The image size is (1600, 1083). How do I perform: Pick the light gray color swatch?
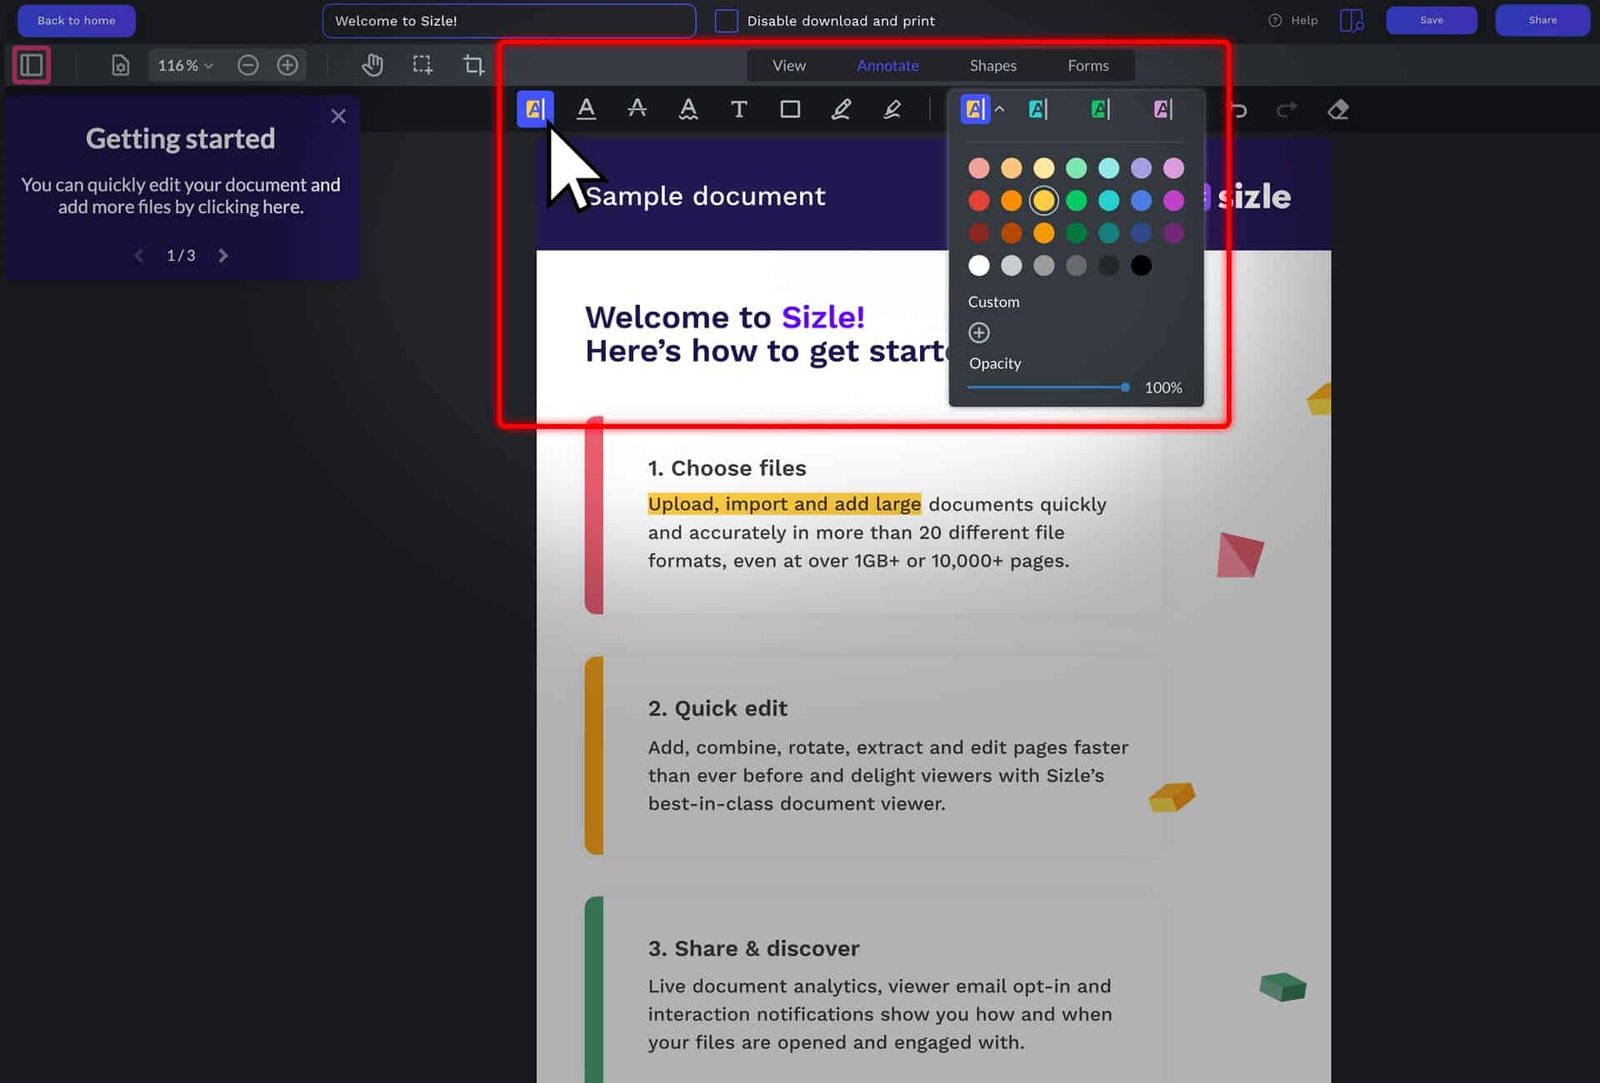(x=1011, y=265)
